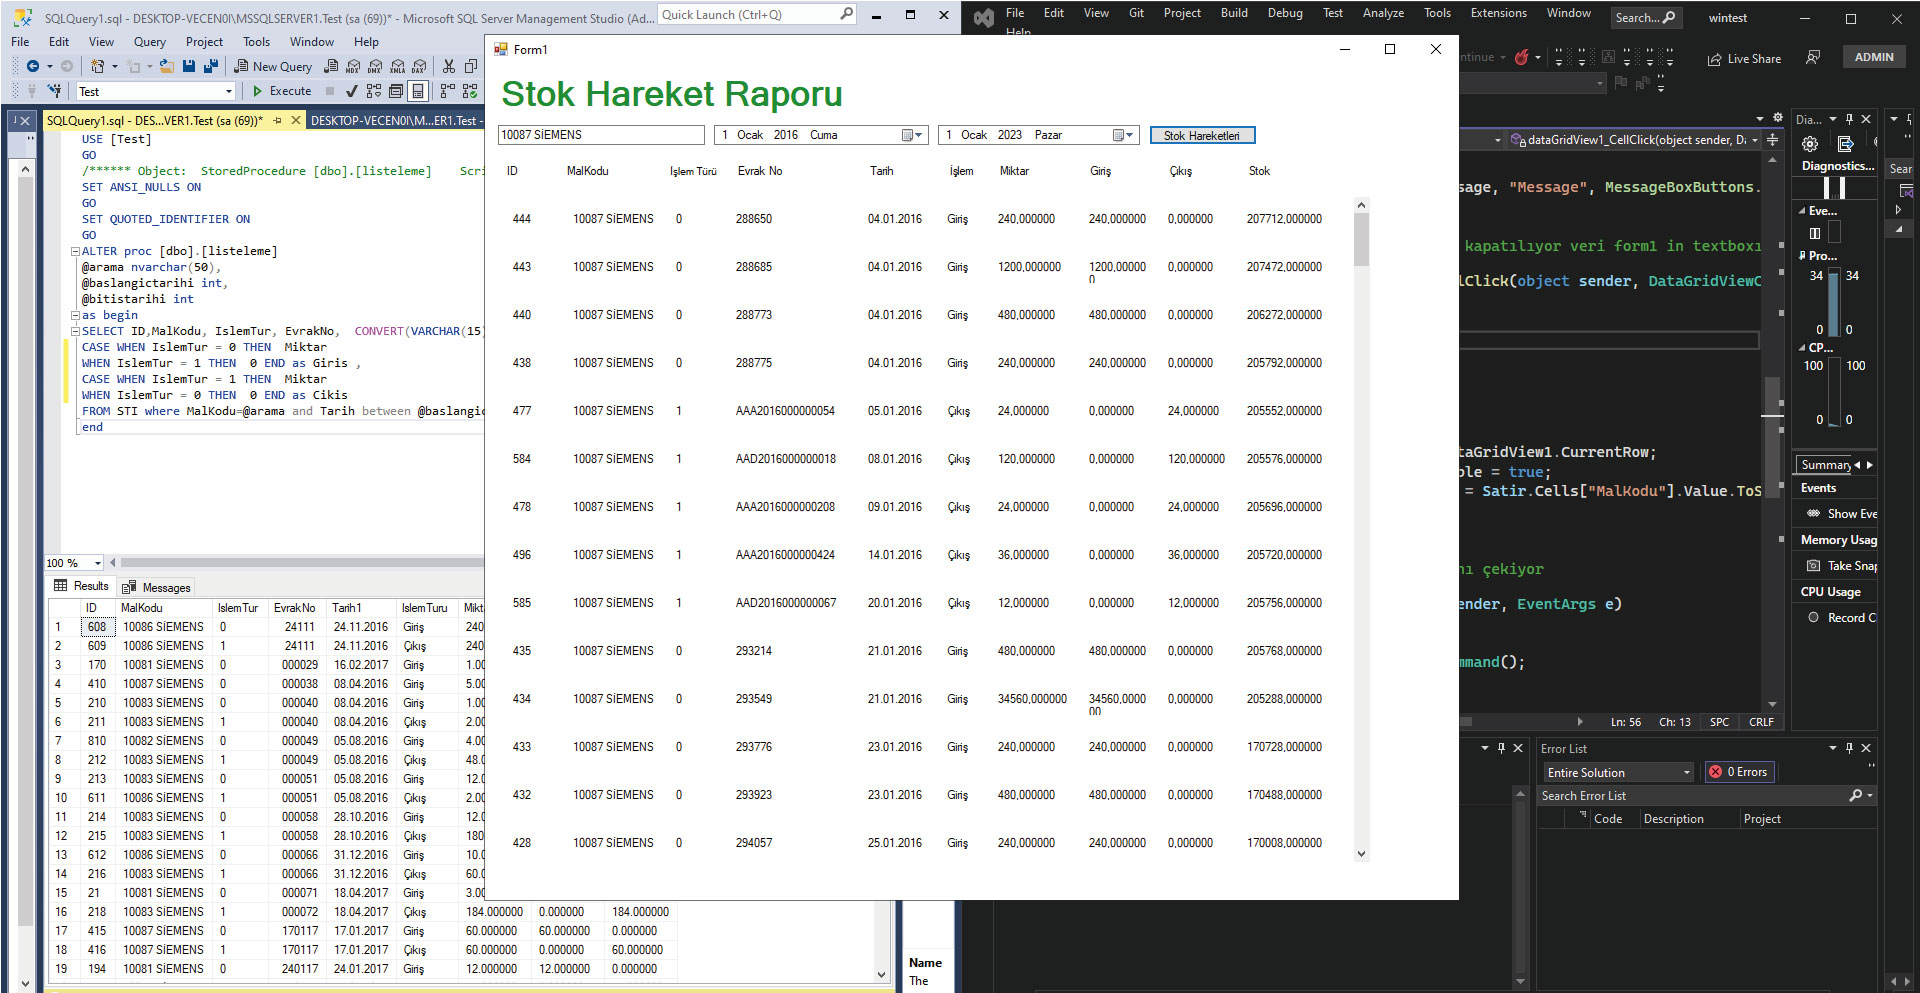Collapse the SELECT statement code block
Image resolution: width=1920 pixels, height=993 pixels.
point(75,332)
